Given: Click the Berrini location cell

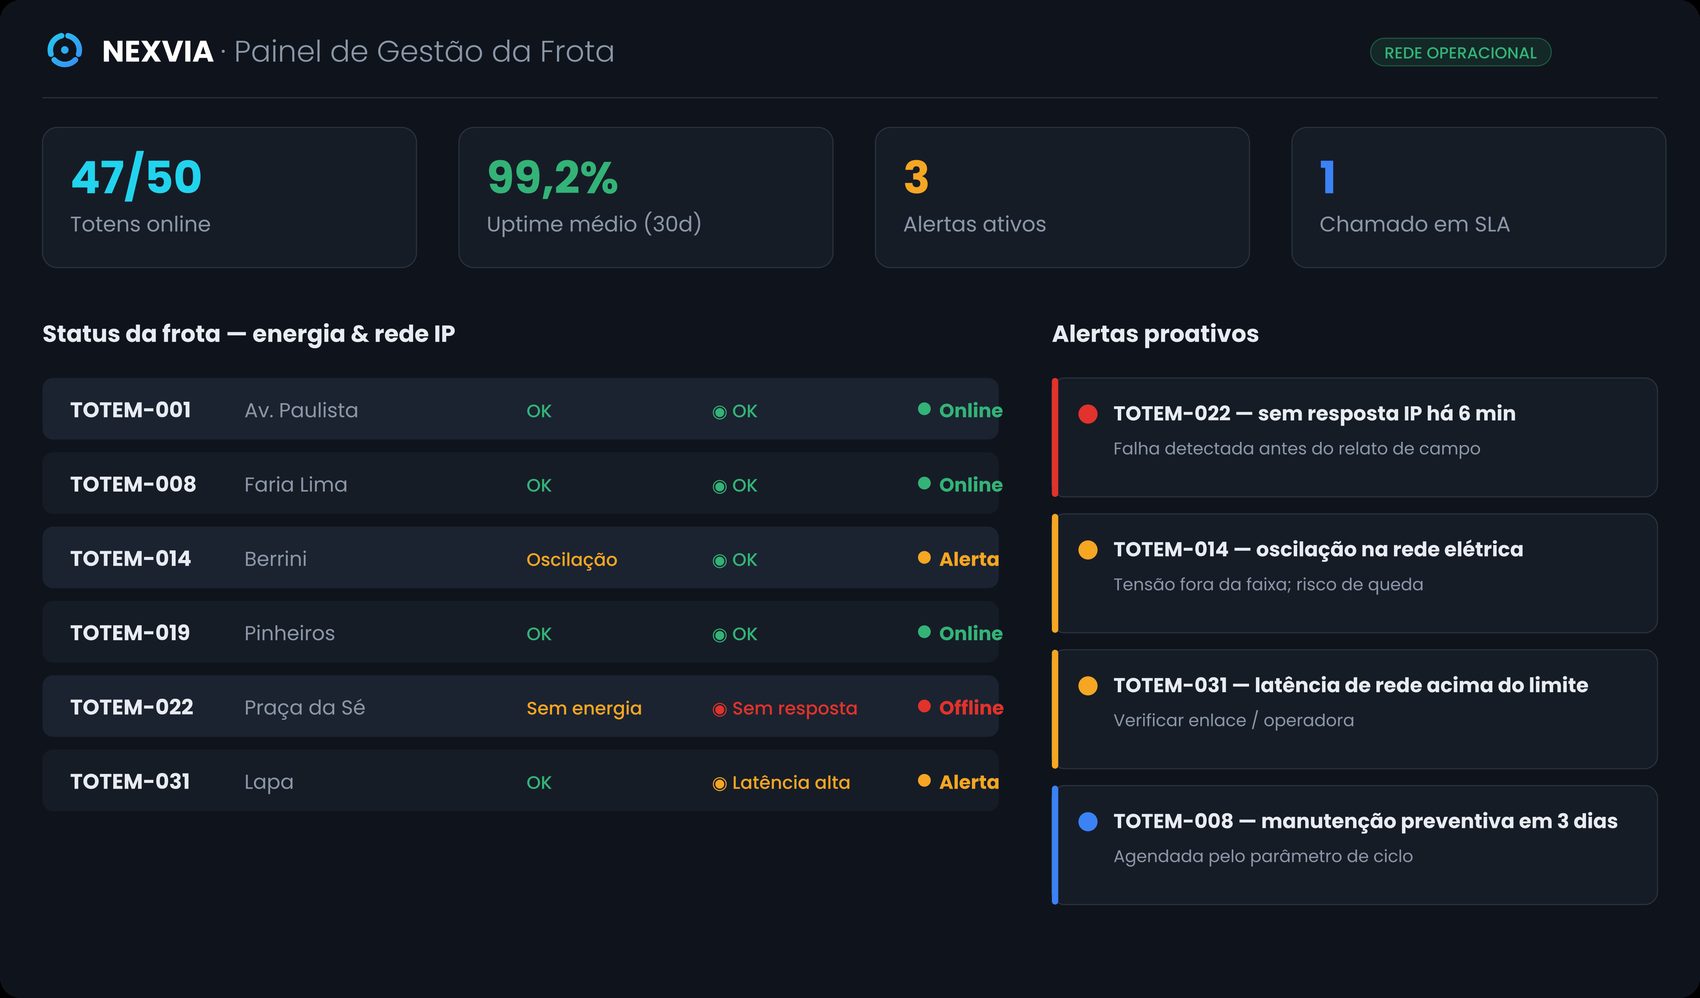Looking at the screenshot, I should point(275,559).
